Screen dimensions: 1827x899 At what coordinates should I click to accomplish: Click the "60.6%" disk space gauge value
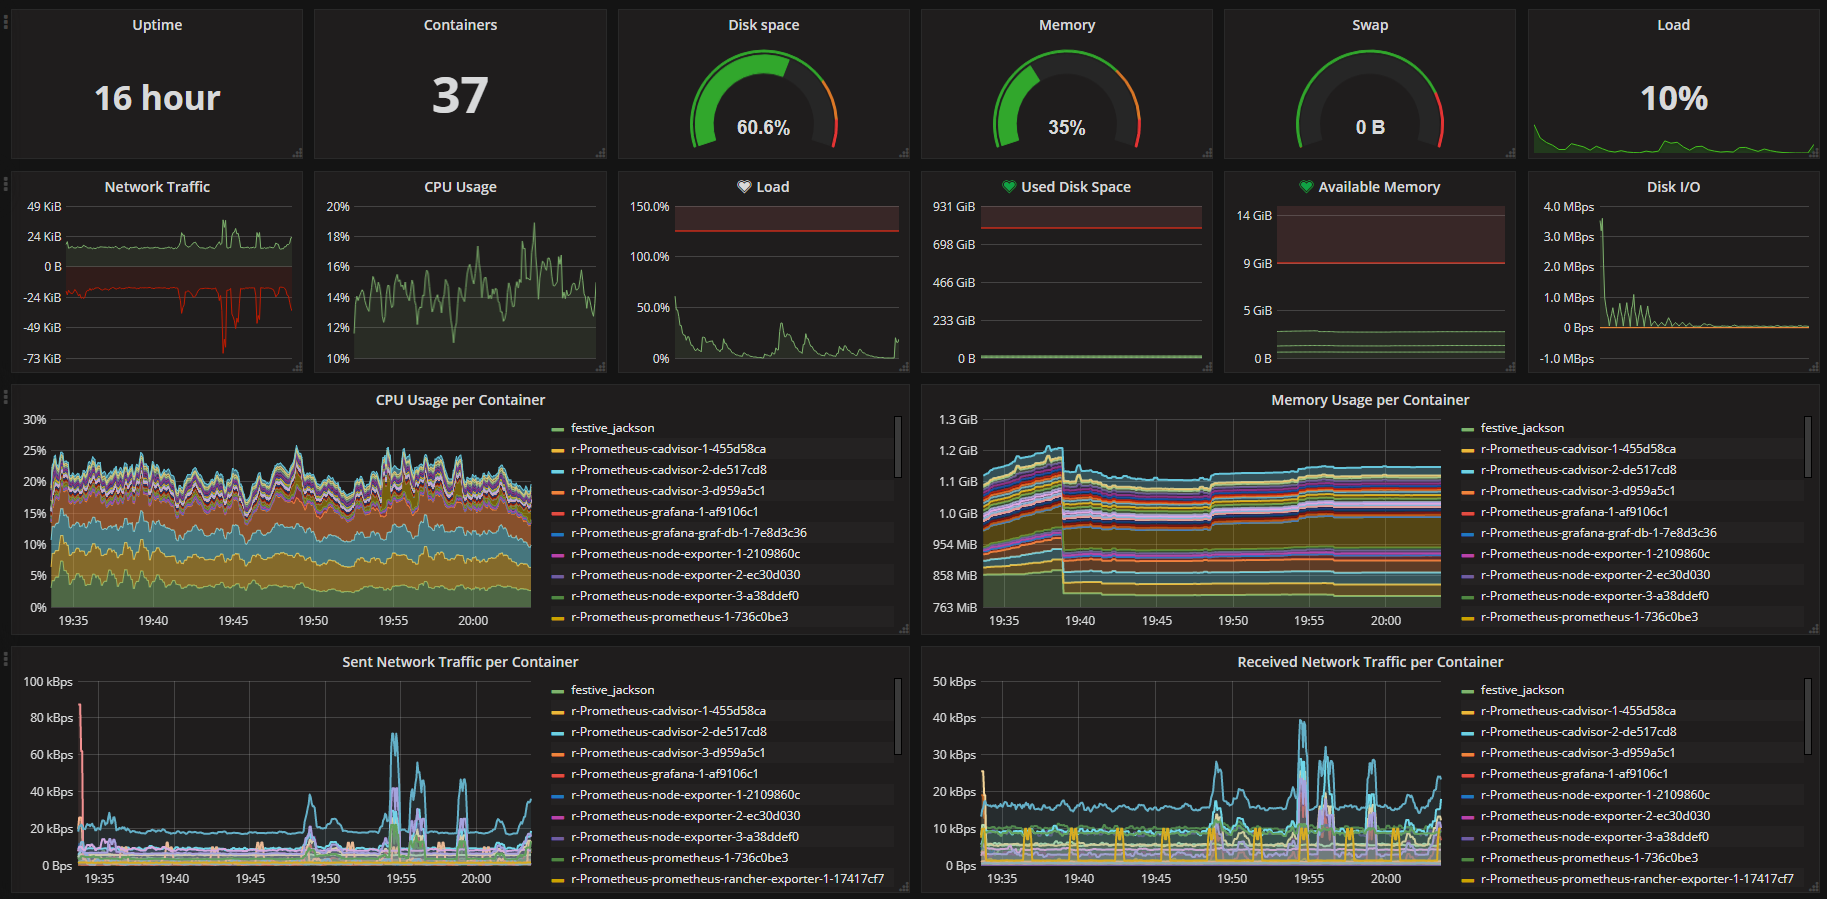(764, 128)
